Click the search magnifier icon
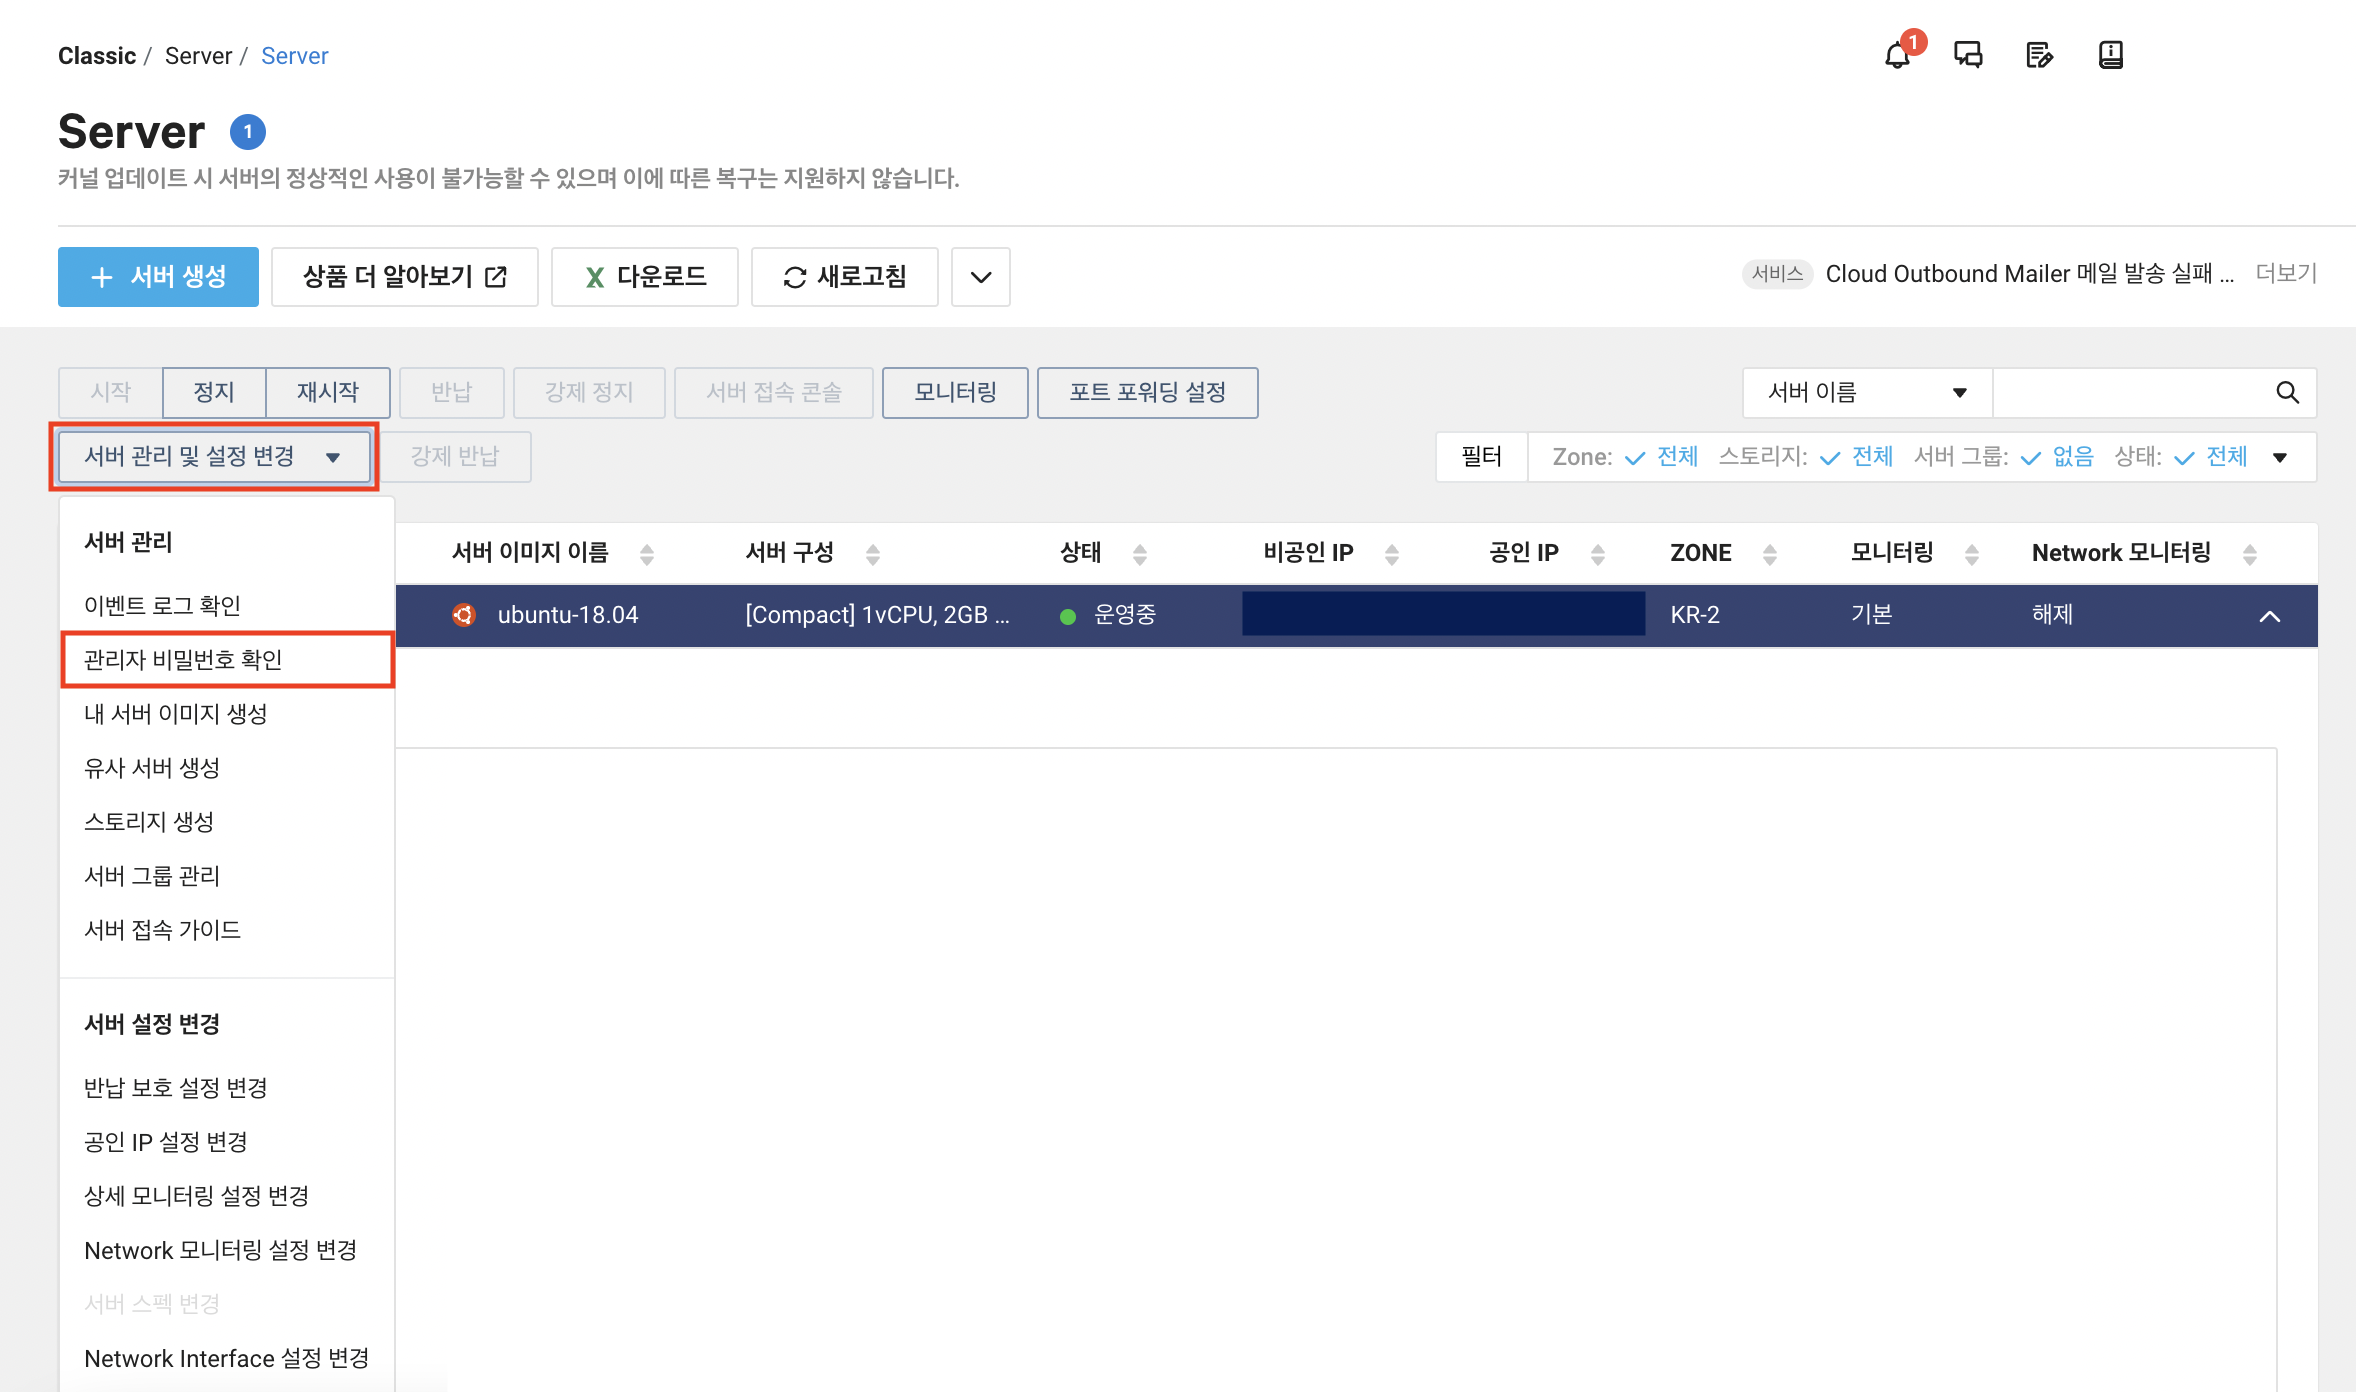The height and width of the screenshot is (1392, 2356). click(x=2287, y=392)
